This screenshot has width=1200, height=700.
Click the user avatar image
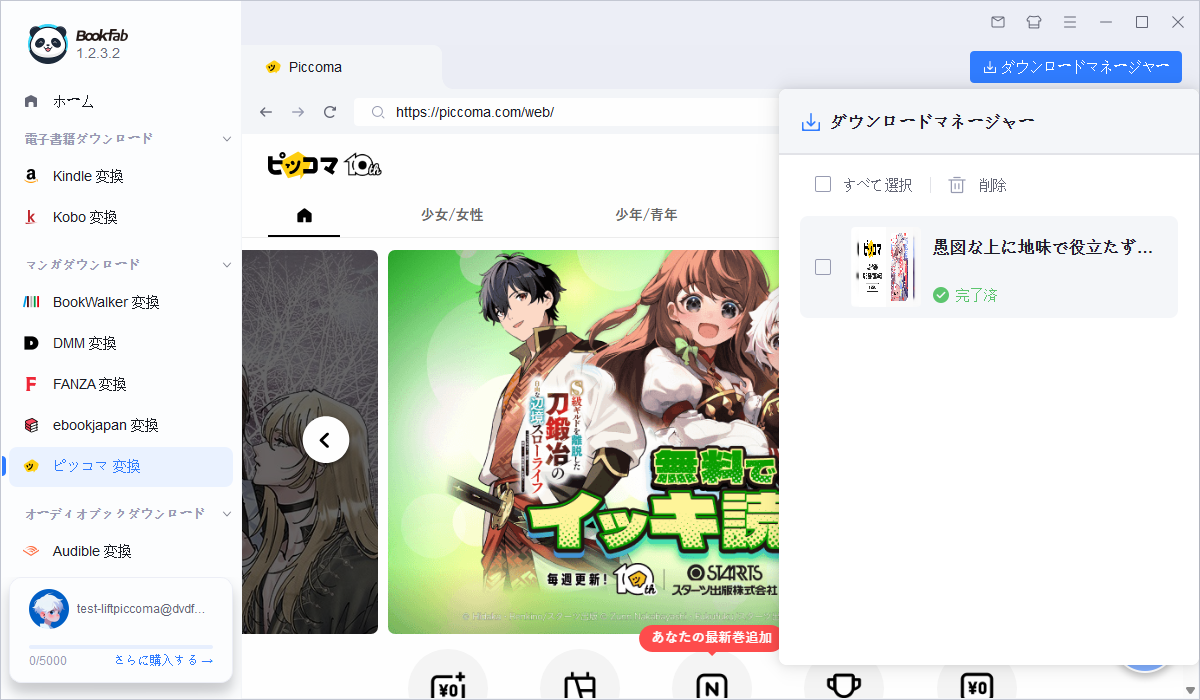pos(49,608)
